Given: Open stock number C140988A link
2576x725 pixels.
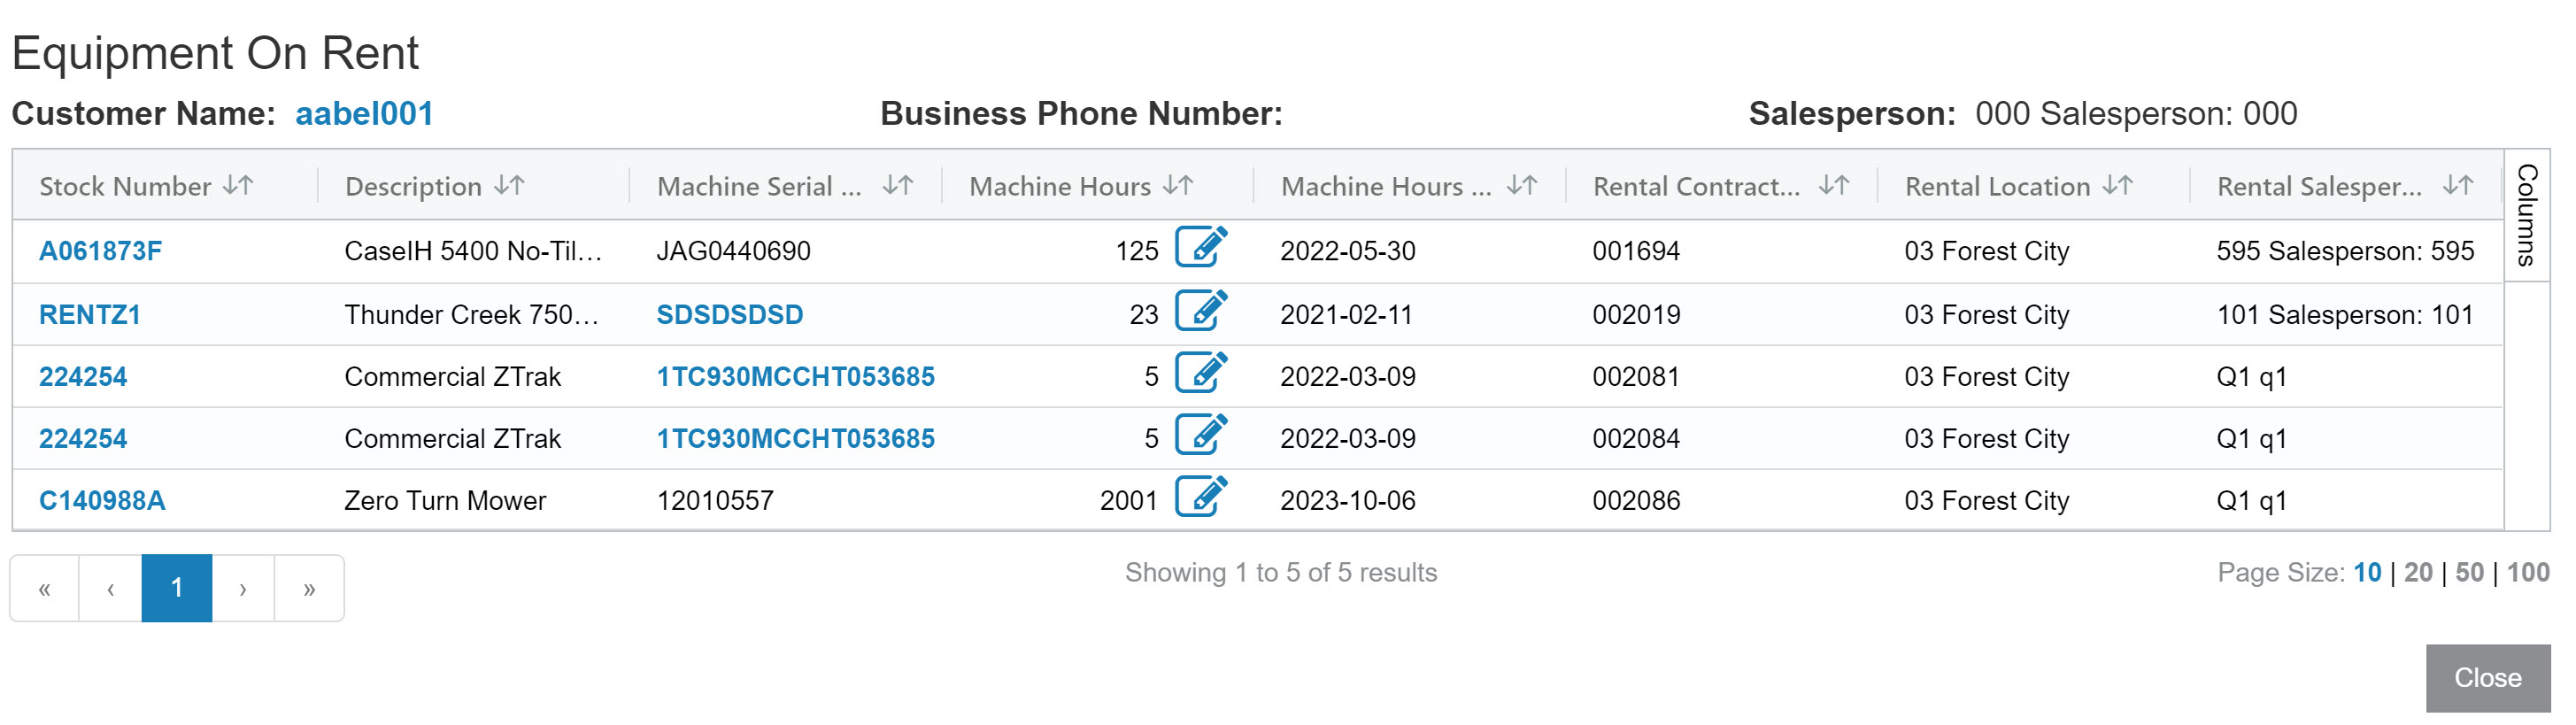Looking at the screenshot, I should 102,500.
